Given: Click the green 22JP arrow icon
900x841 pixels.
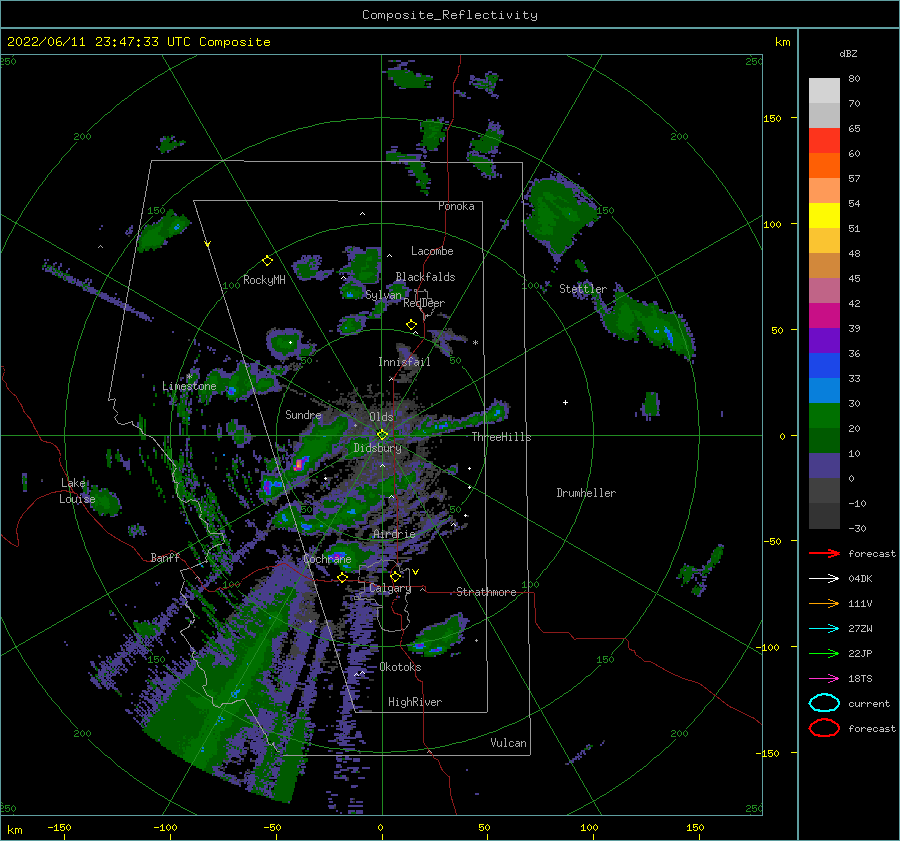Looking at the screenshot, I should [824, 653].
